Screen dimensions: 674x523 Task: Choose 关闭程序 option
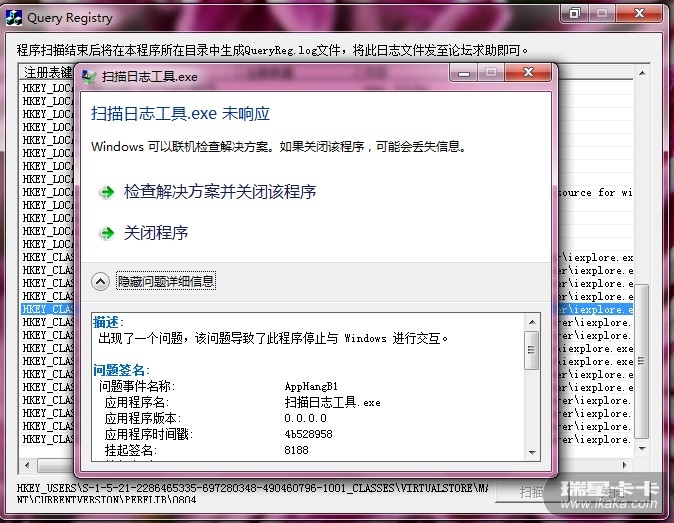pyautogui.click(x=156, y=233)
